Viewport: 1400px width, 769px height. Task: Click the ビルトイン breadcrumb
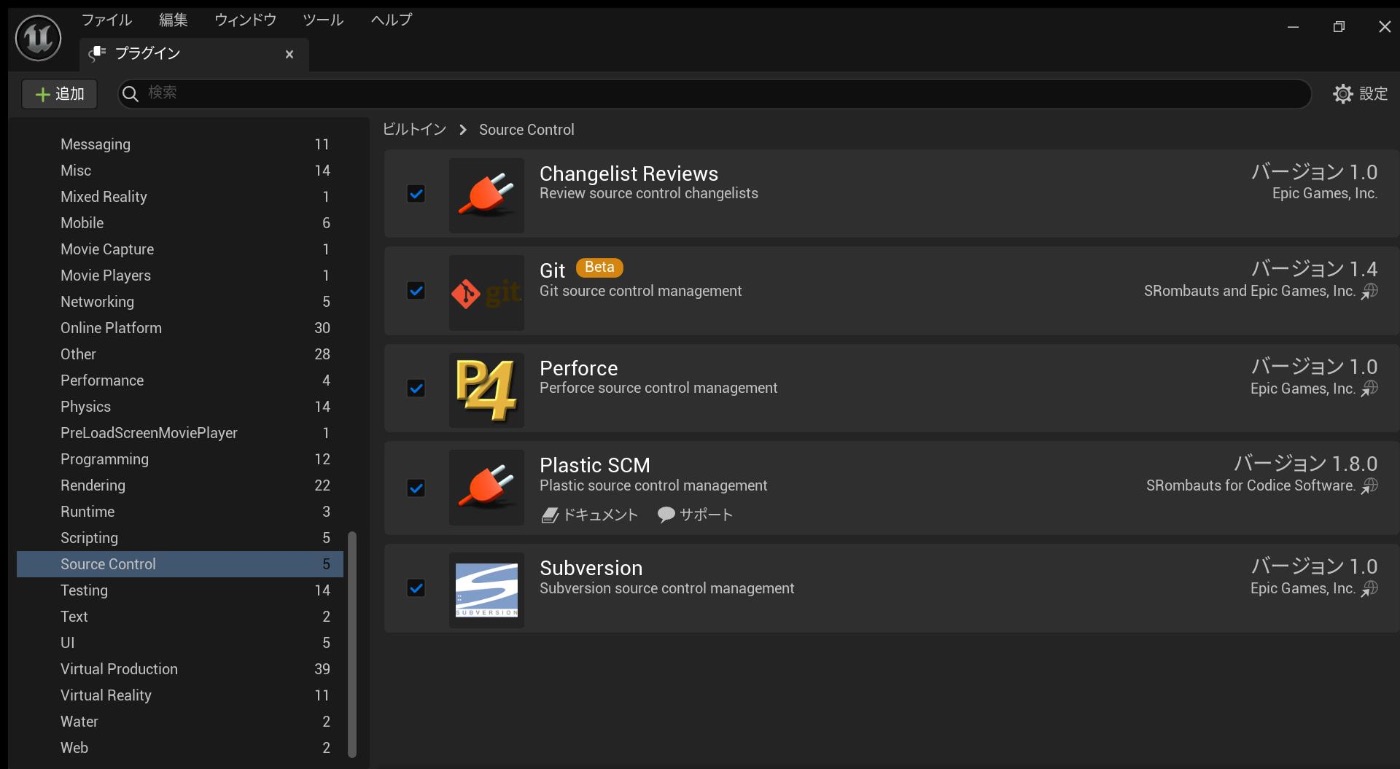tap(414, 130)
